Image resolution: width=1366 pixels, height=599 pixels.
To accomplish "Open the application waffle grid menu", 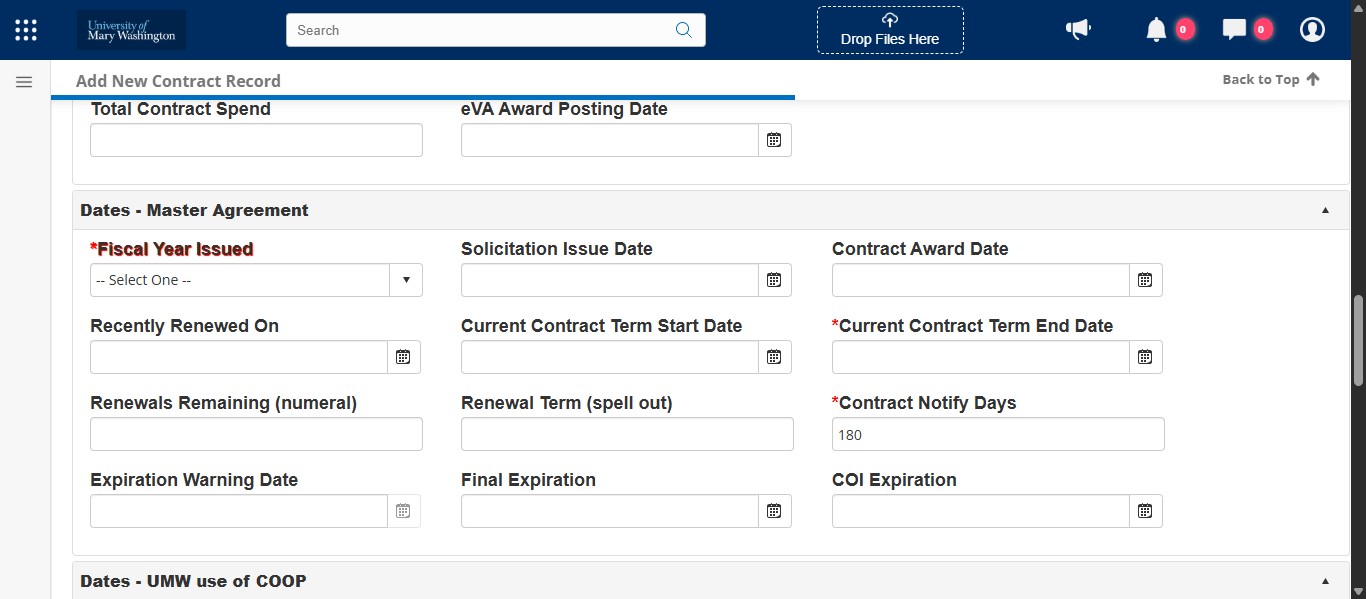I will [25, 29].
